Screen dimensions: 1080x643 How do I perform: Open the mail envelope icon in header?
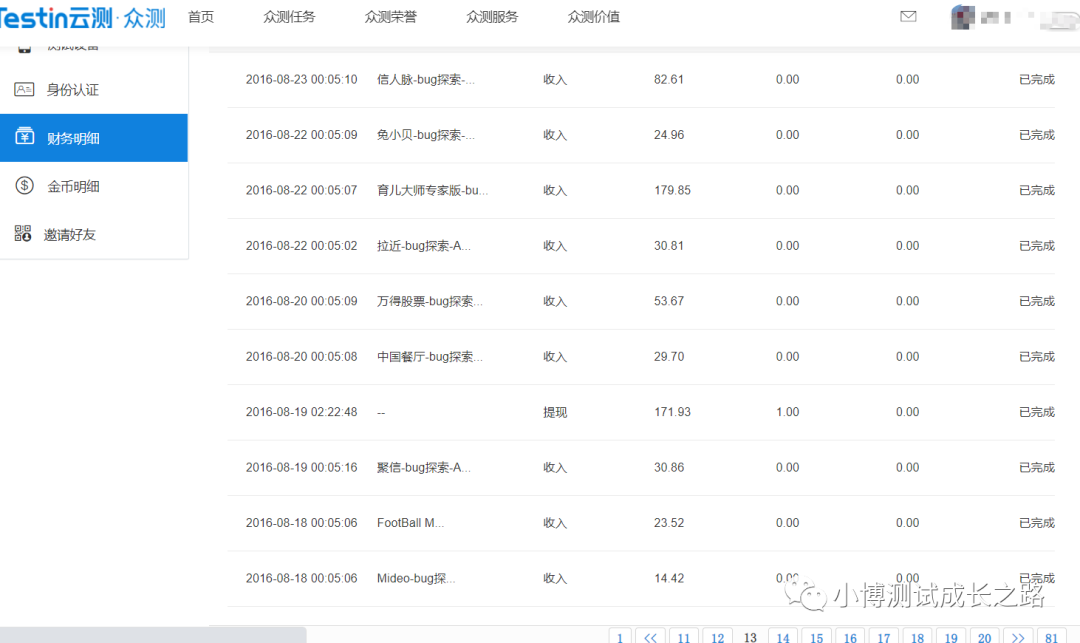(908, 17)
